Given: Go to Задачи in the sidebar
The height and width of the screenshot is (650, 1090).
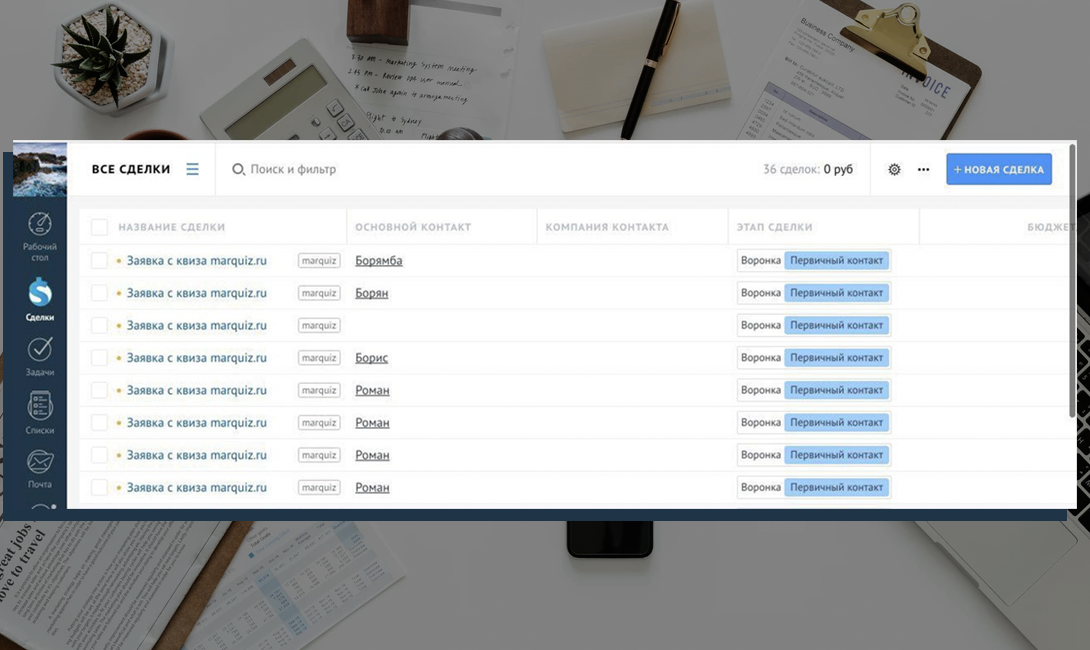Looking at the screenshot, I should [x=40, y=357].
